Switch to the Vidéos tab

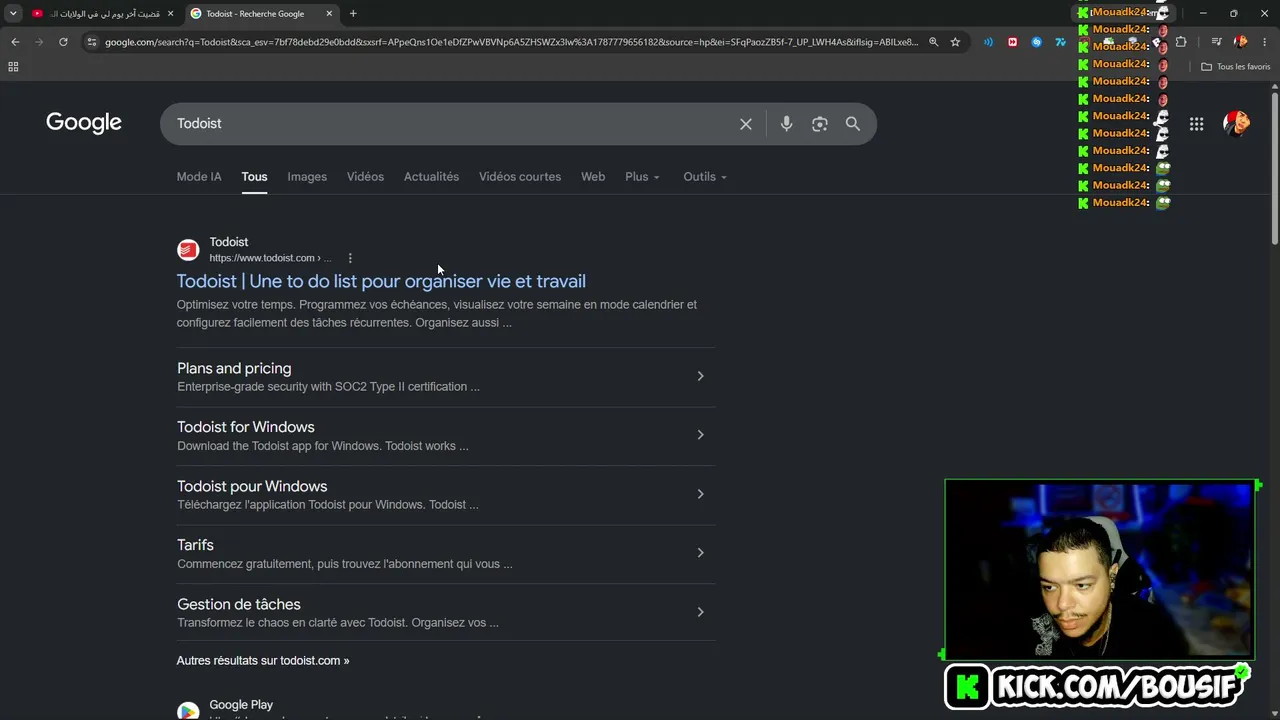(365, 177)
